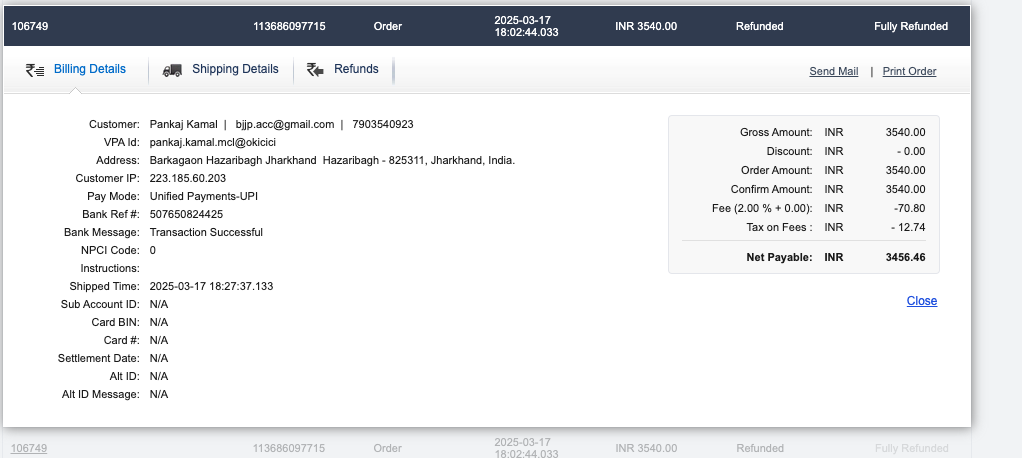
Task: Click the Fully Refunded status in header
Action: (910, 26)
